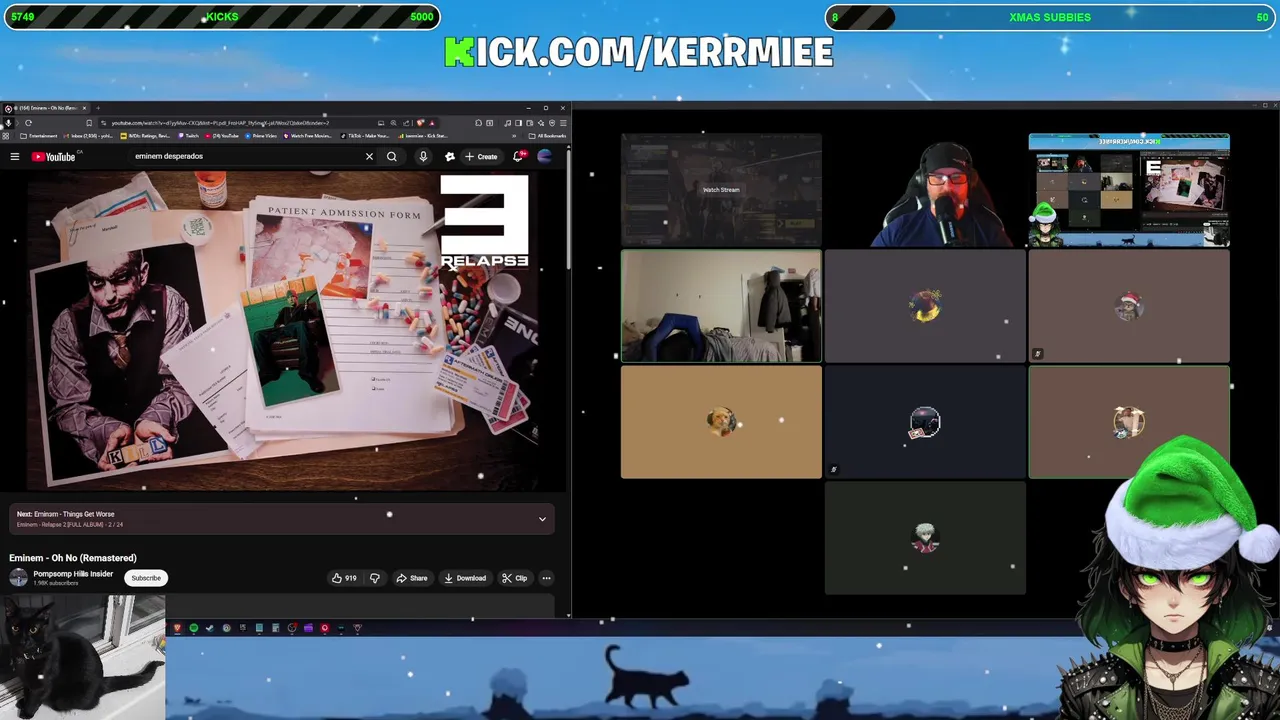The width and height of the screenshot is (1280, 720).
Task: Click Watch Stream in call window
Action: tap(721, 190)
